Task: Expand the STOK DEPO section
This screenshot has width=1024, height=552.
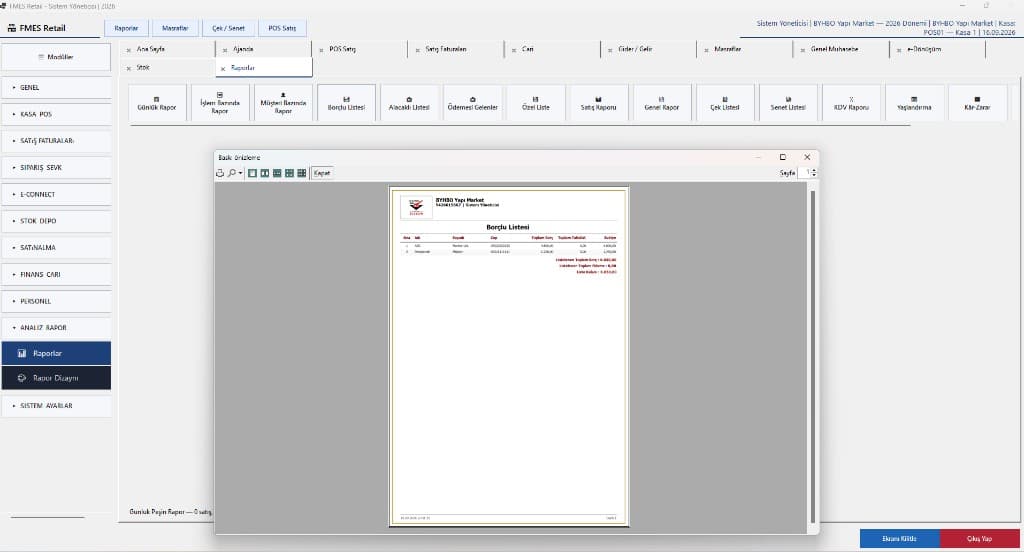Action: (56, 221)
